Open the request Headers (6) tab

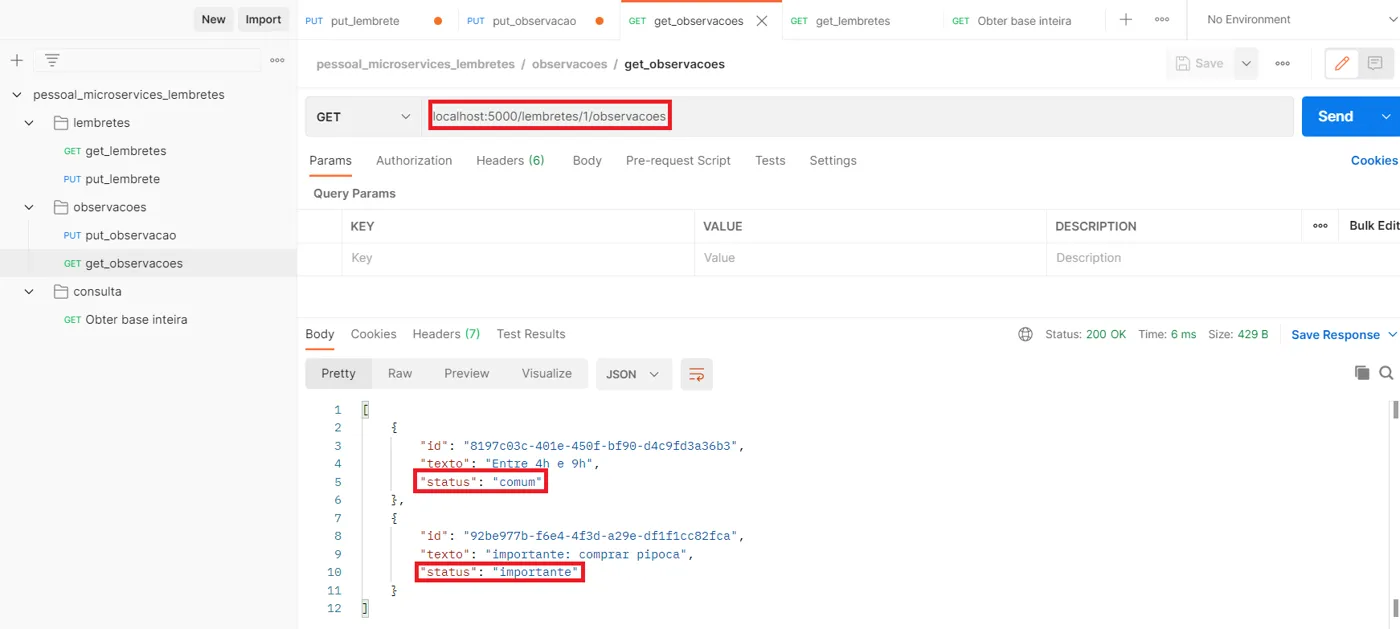point(510,160)
